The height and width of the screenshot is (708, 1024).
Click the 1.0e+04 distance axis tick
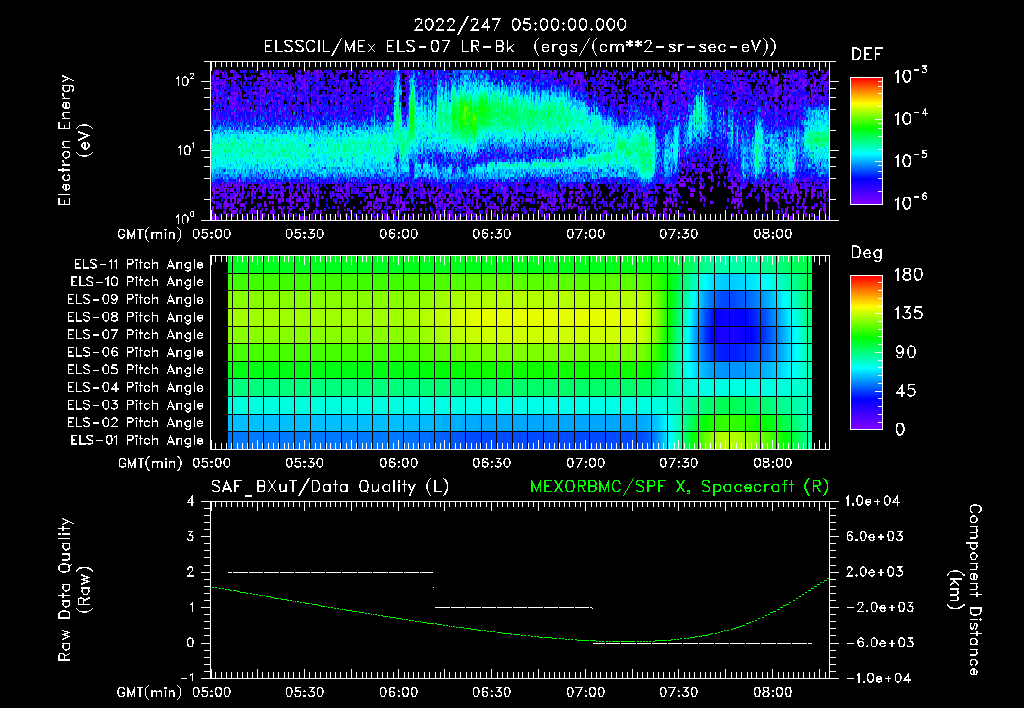pyautogui.click(x=872, y=501)
